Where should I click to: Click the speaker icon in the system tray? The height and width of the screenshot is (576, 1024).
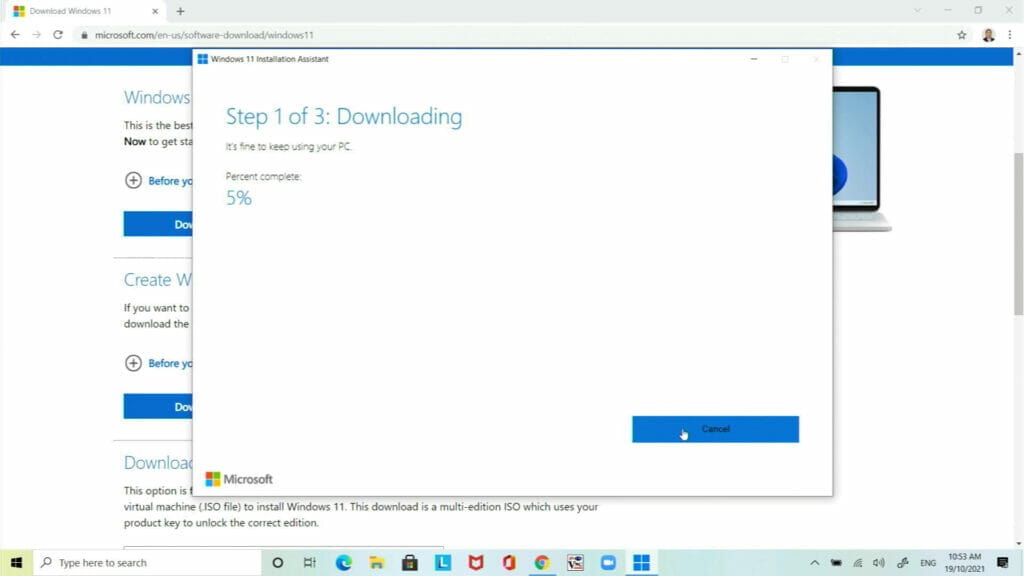[879, 562]
